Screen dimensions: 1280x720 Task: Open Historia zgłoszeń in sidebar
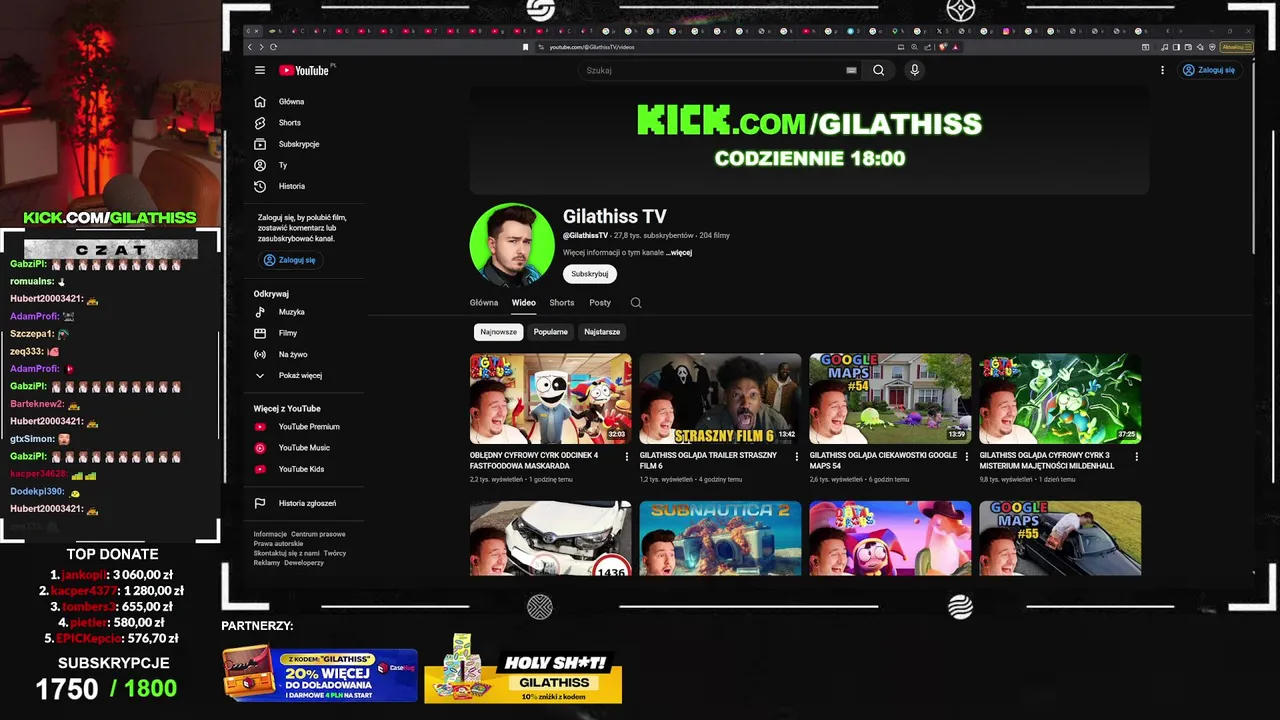coord(305,503)
